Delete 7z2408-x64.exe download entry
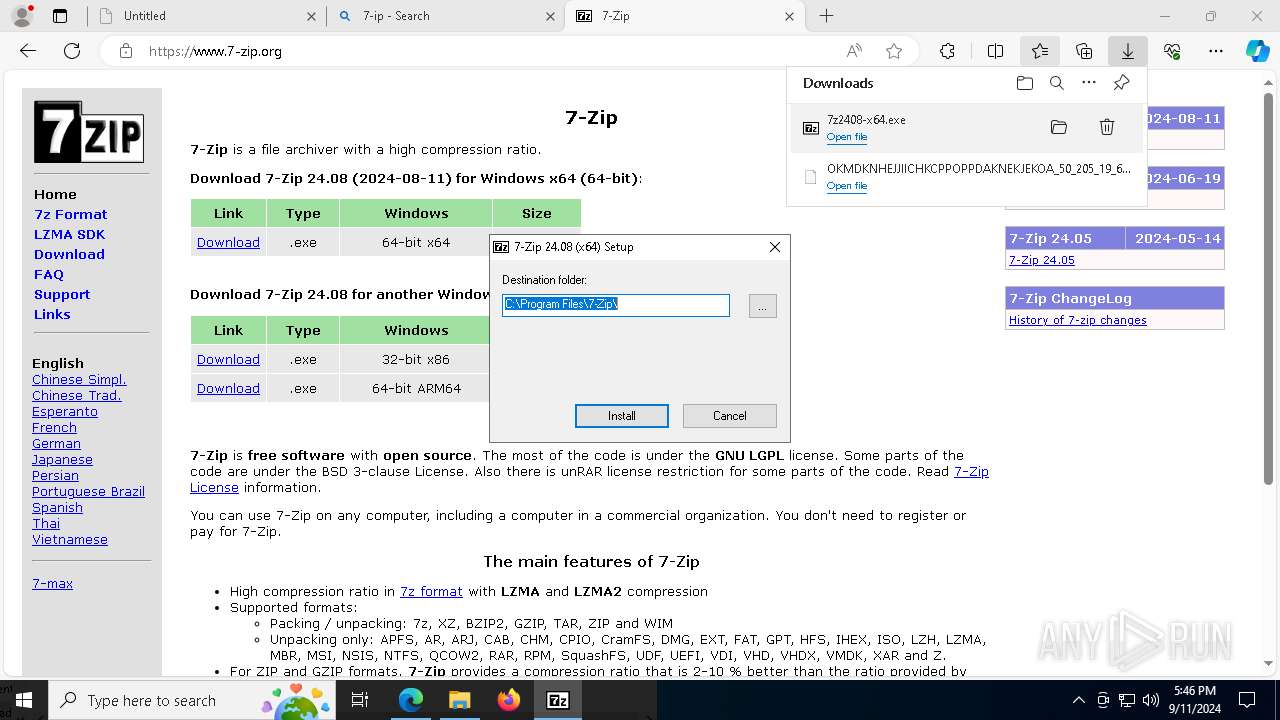1280x720 pixels. point(1107,127)
